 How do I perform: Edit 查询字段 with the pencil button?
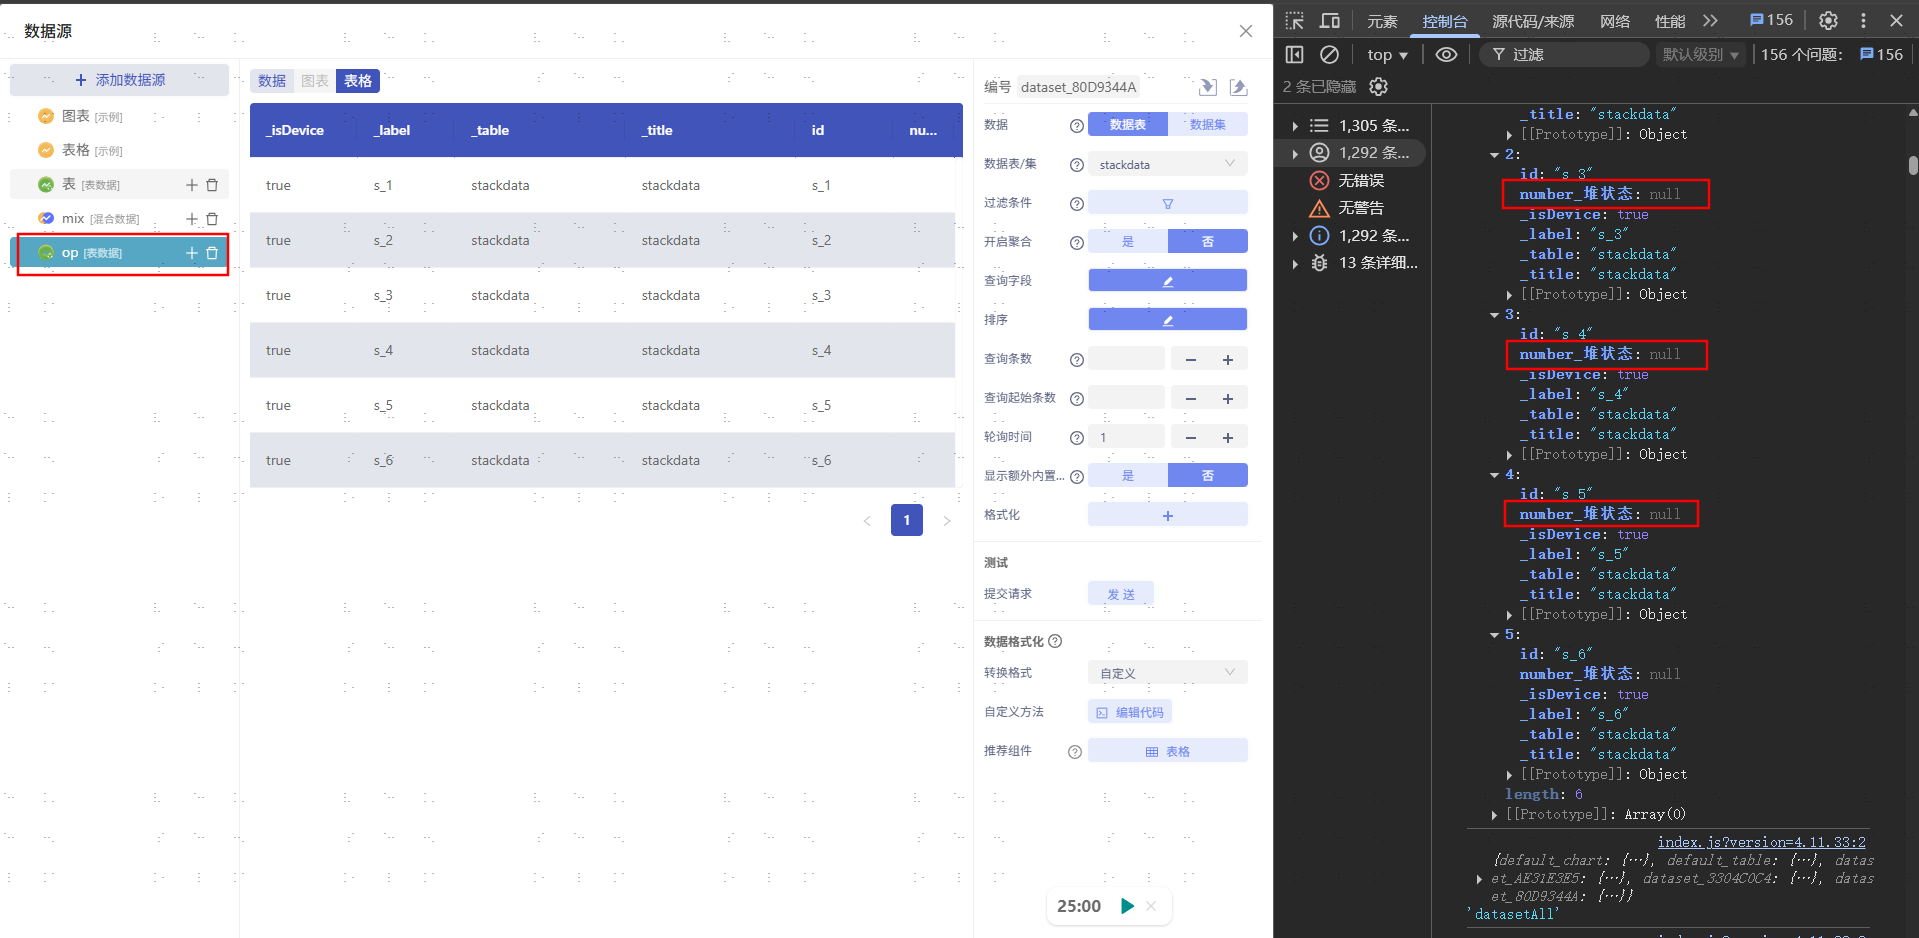[x=1167, y=281]
